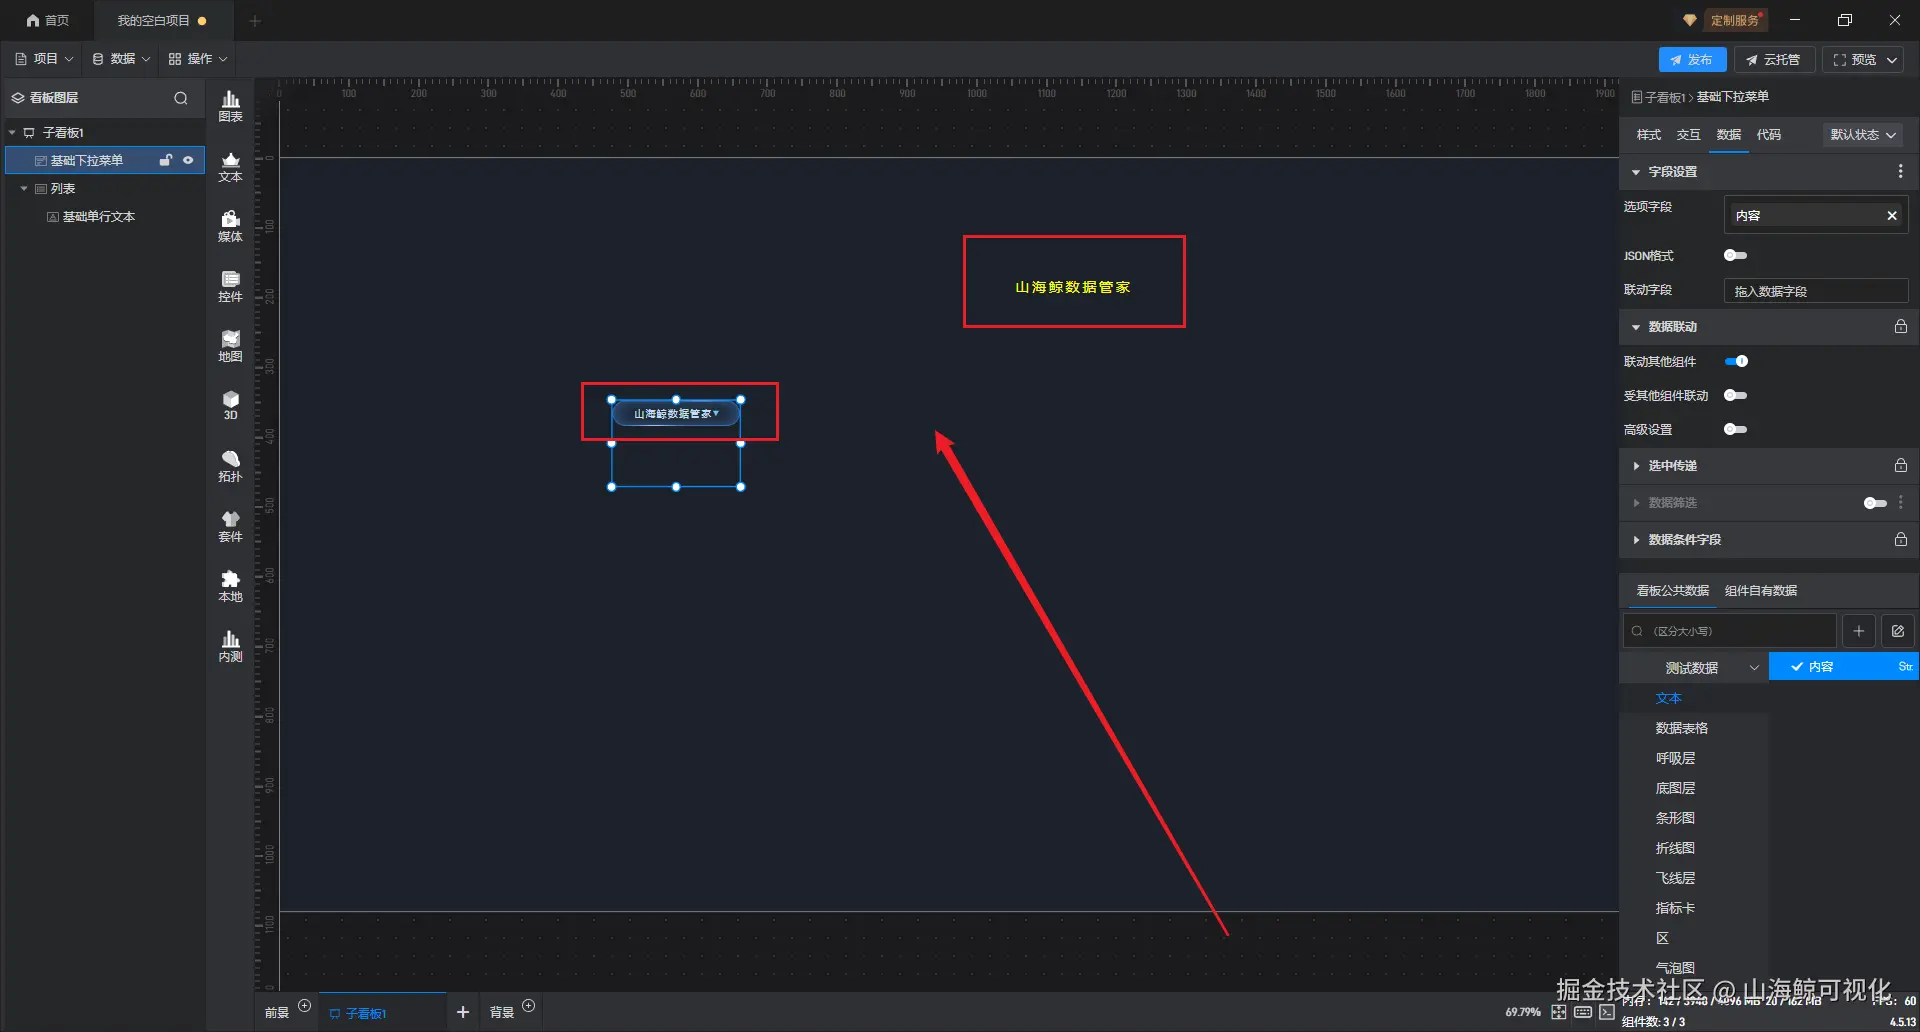Viewport: 1920px width, 1032px height.
Task: Open the 默认状态 state dropdown
Action: point(1862,135)
